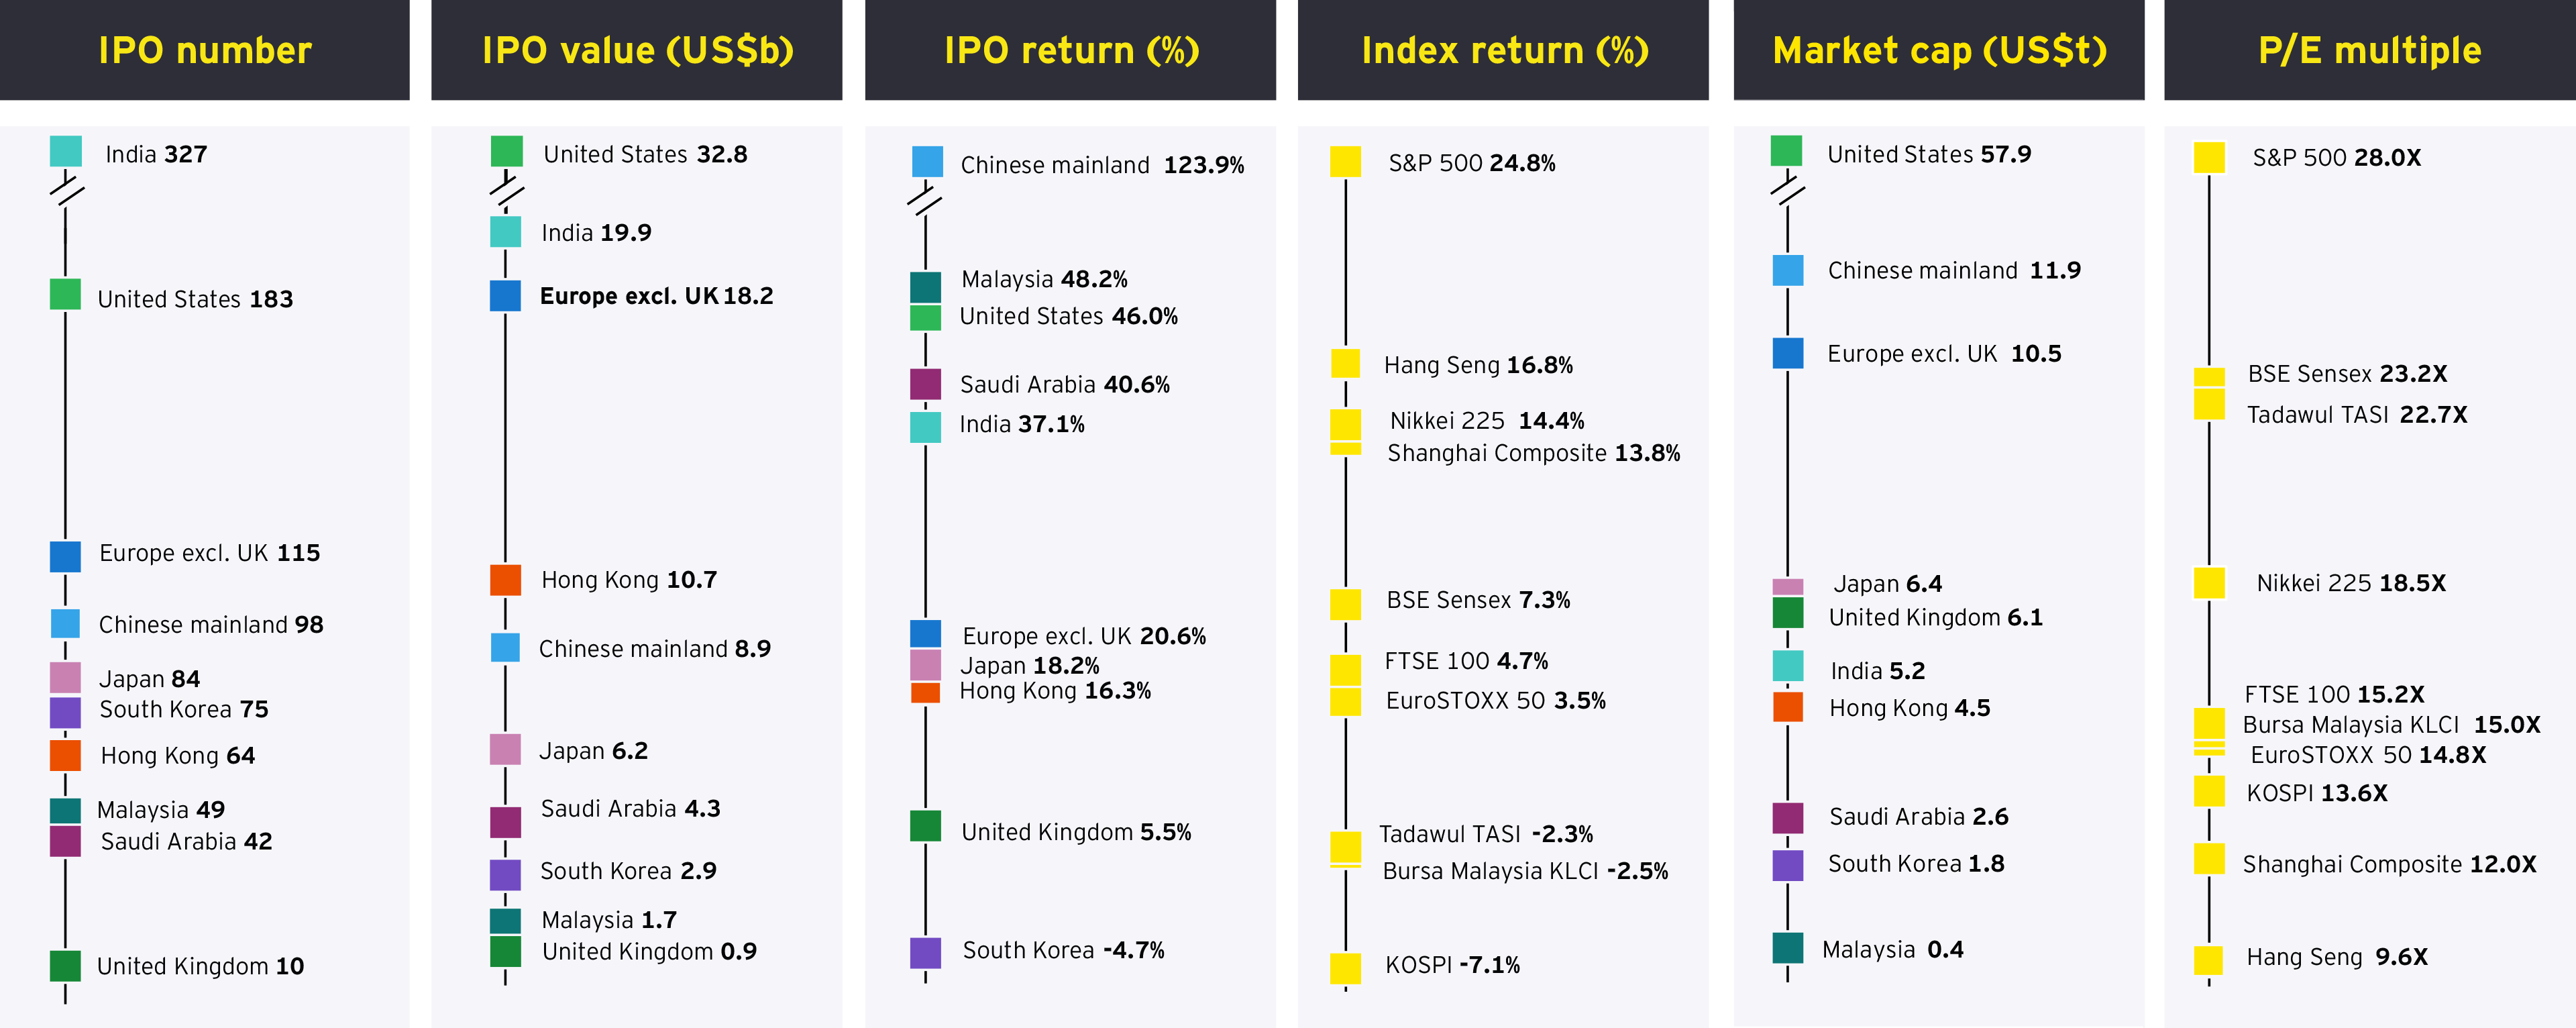Image resolution: width=2576 pixels, height=1028 pixels.
Task: Click the IPO number column header
Action: [x=205, y=50]
